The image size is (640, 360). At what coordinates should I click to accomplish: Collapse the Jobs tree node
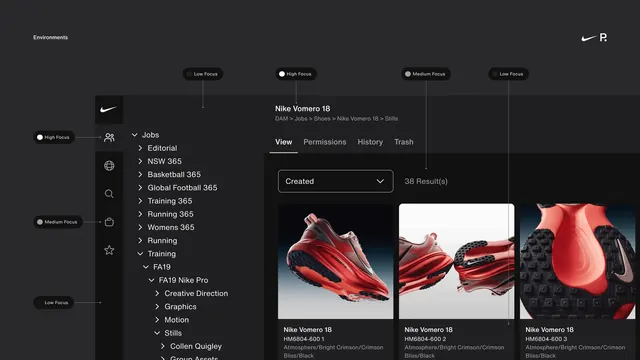[135, 135]
